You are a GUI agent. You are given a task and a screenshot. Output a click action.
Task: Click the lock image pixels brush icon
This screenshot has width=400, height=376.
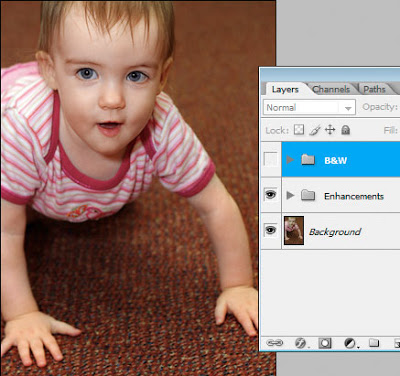[315, 130]
